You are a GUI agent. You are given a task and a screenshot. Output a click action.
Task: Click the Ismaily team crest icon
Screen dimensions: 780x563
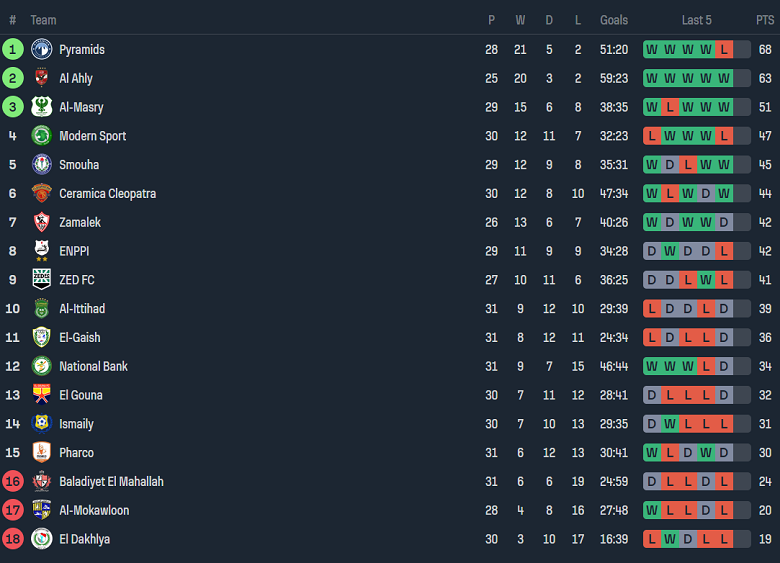41,424
